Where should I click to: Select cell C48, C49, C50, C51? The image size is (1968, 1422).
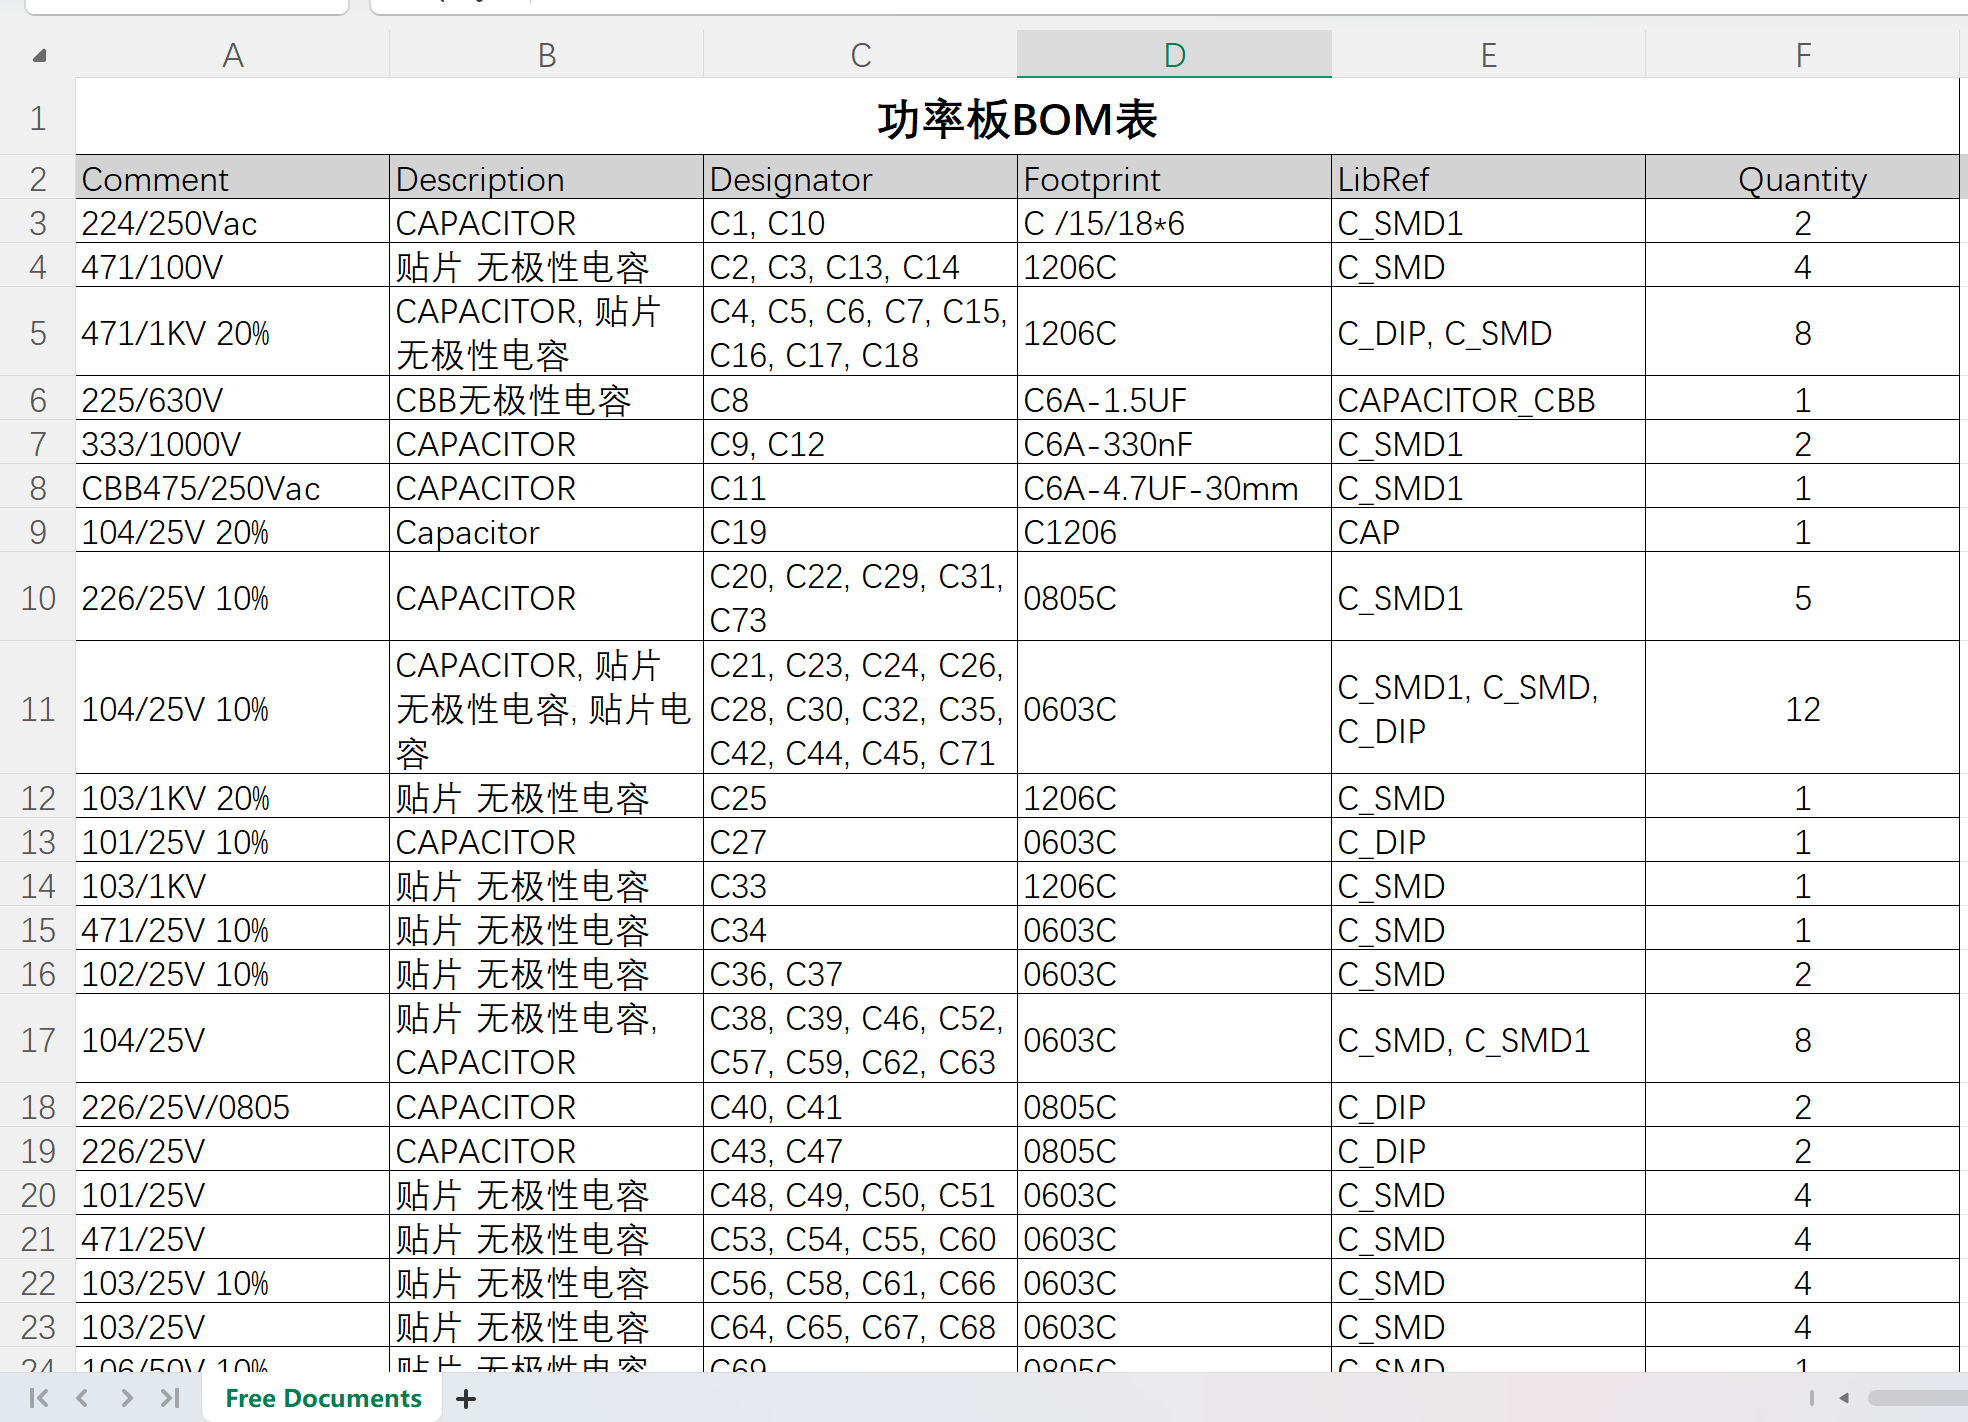coord(860,1194)
